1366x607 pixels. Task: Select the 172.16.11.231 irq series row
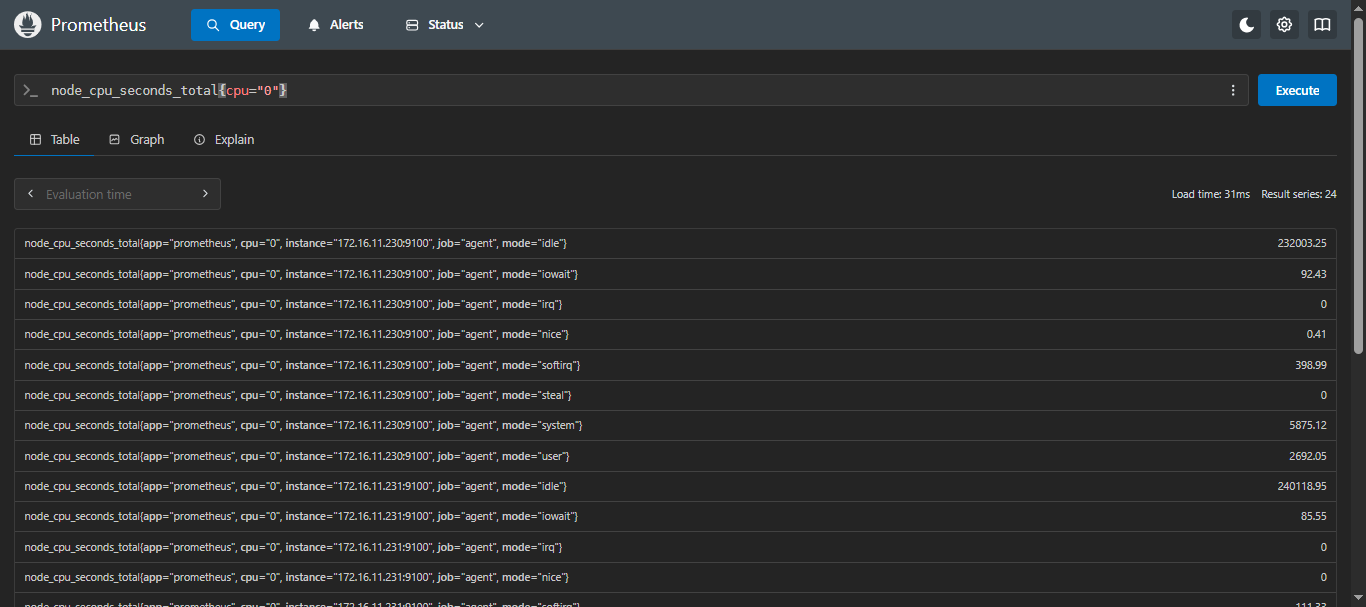(x=675, y=547)
